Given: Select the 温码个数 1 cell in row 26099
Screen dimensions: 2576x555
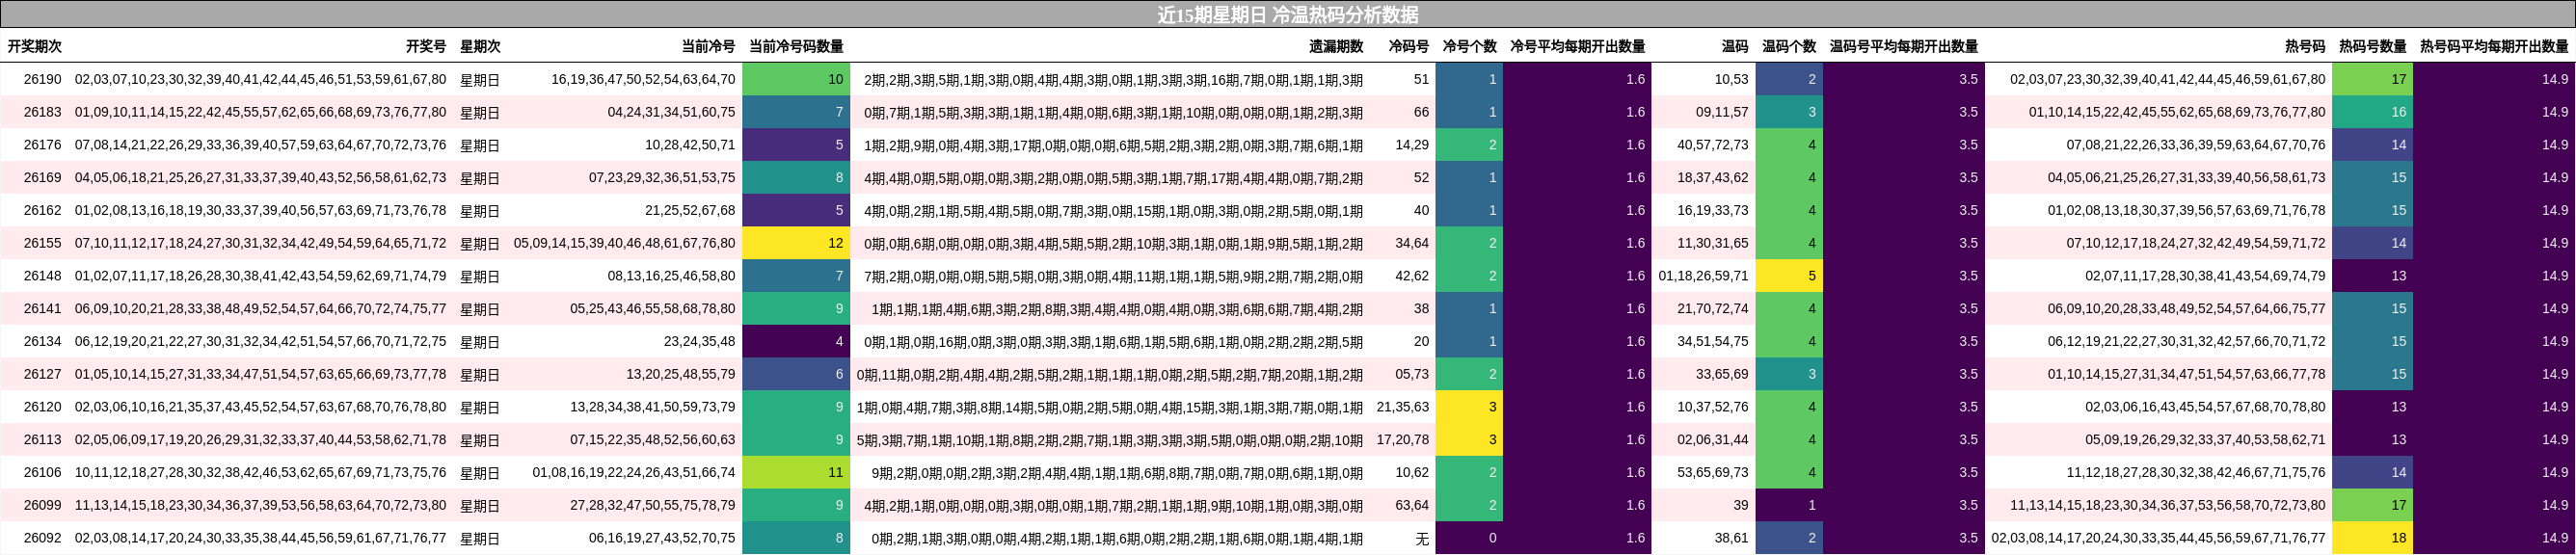Looking at the screenshot, I should pos(1789,505).
